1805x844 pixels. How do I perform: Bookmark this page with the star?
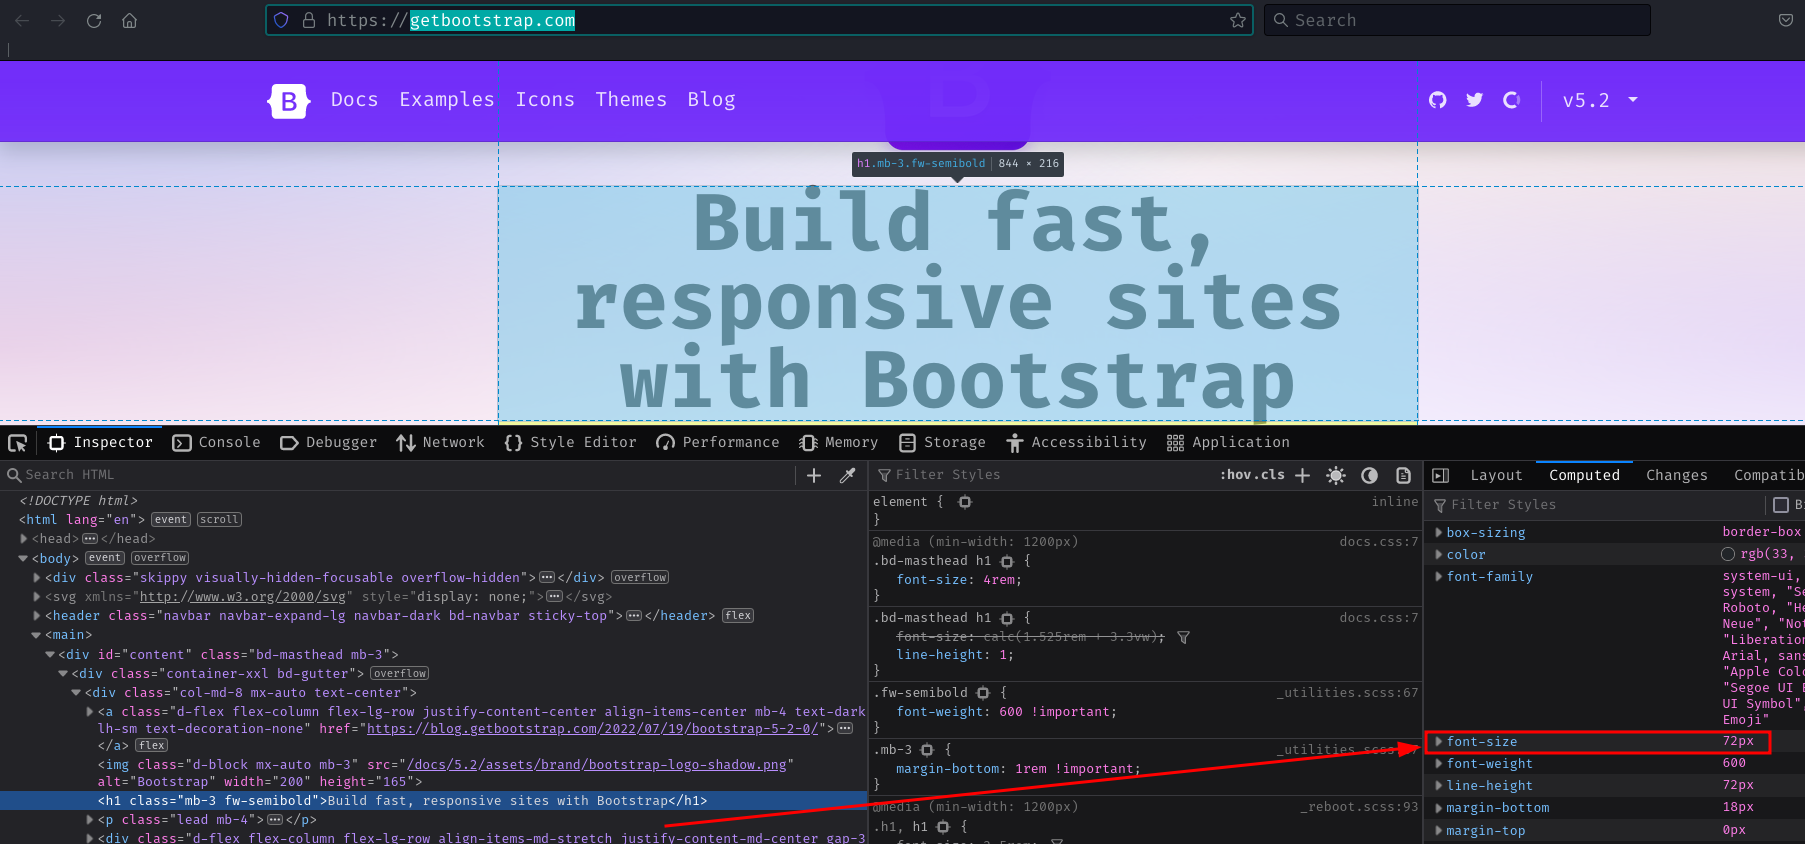click(x=1238, y=20)
